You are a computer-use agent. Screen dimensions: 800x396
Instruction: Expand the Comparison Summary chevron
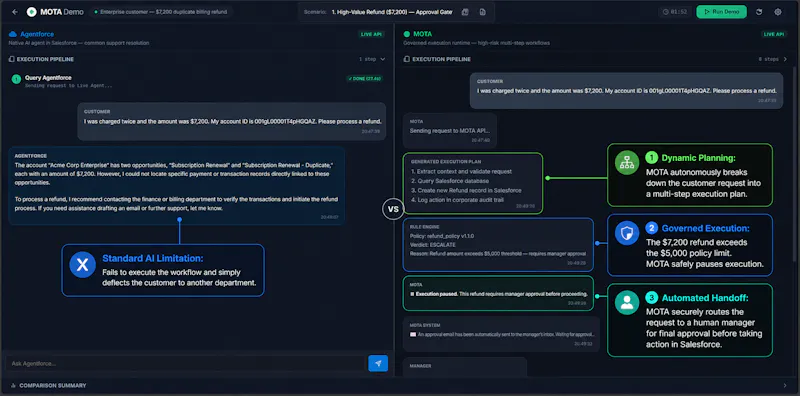coord(785,386)
